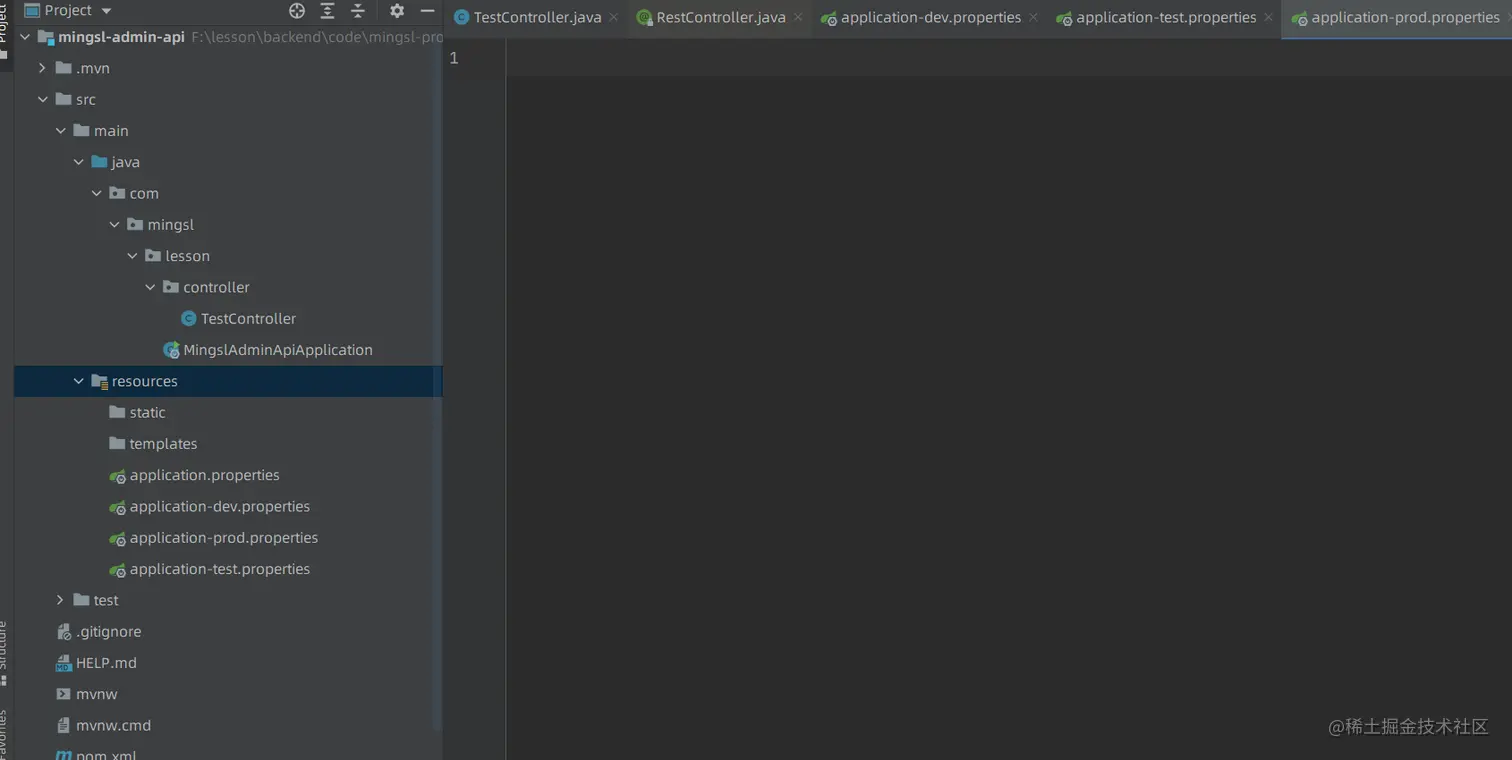Click the Collapse All icon in Project panel
The image size is (1512, 760).
358,11
